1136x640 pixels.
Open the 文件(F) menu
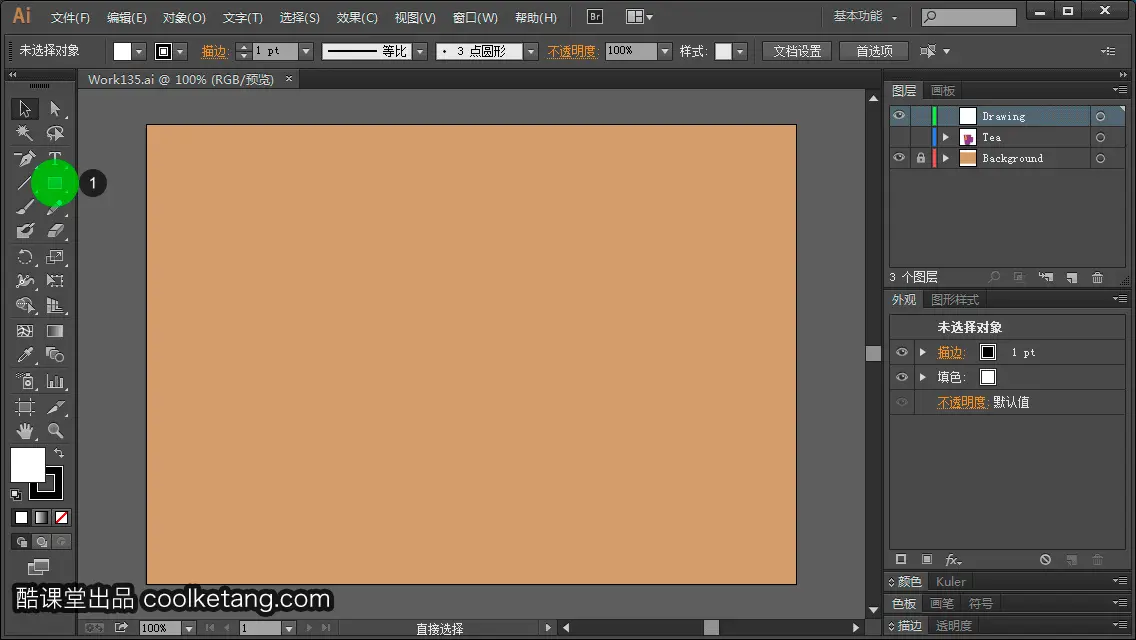pos(70,17)
